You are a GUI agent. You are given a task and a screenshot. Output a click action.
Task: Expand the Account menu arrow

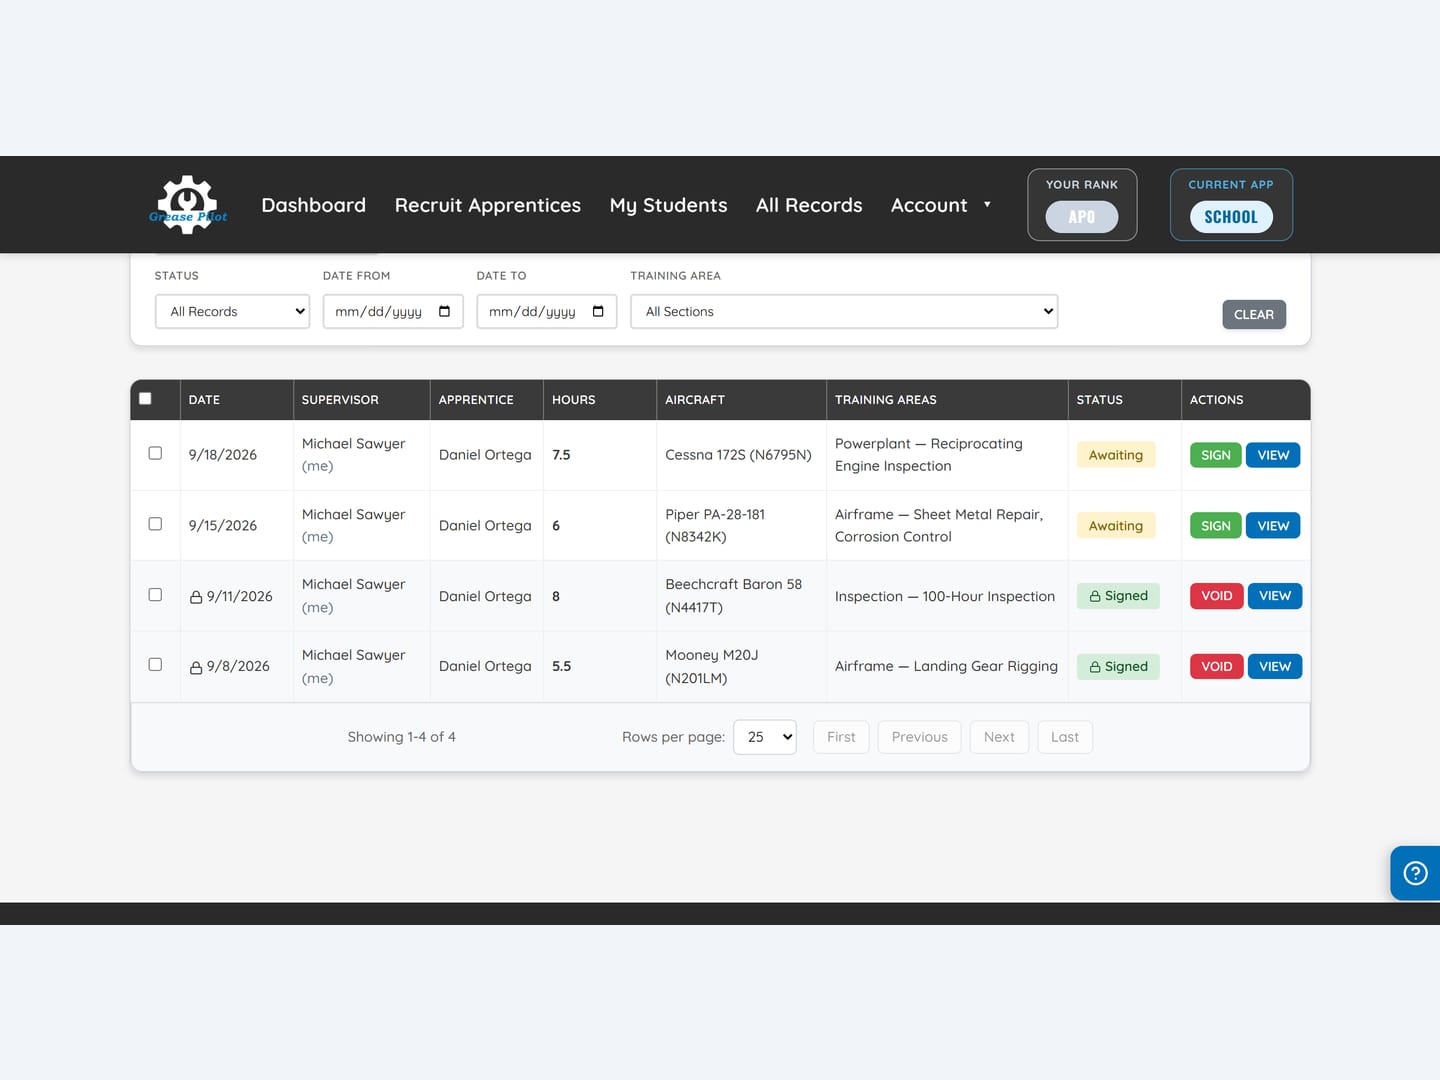(x=987, y=205)
